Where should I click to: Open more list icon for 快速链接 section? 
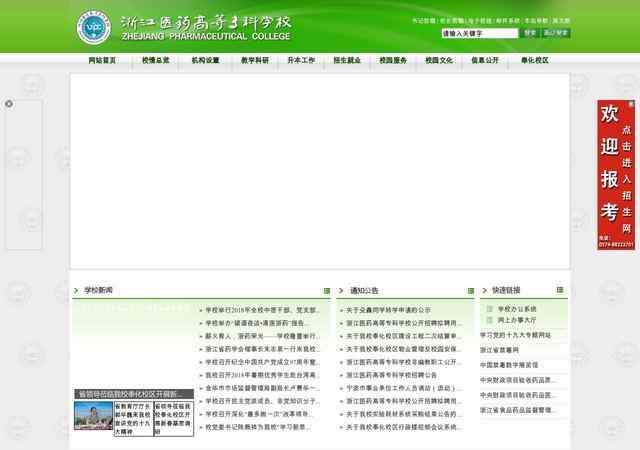[560, 290]
